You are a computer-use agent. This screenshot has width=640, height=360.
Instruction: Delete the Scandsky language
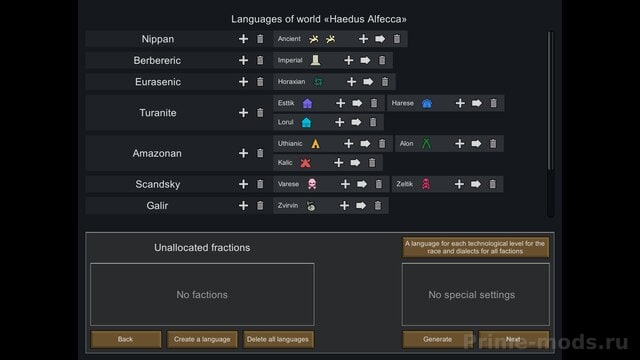click(x=260, y=184)
